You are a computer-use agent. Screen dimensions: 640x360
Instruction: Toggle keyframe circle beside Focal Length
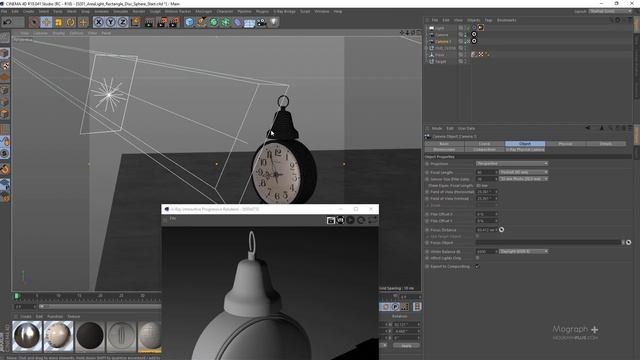pos(427,173)
